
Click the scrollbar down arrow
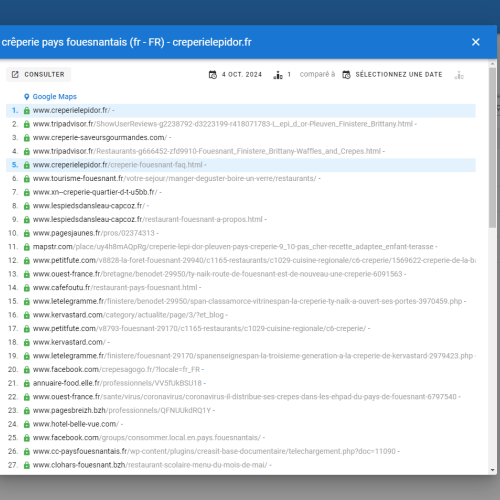click(x=493, y=471)
